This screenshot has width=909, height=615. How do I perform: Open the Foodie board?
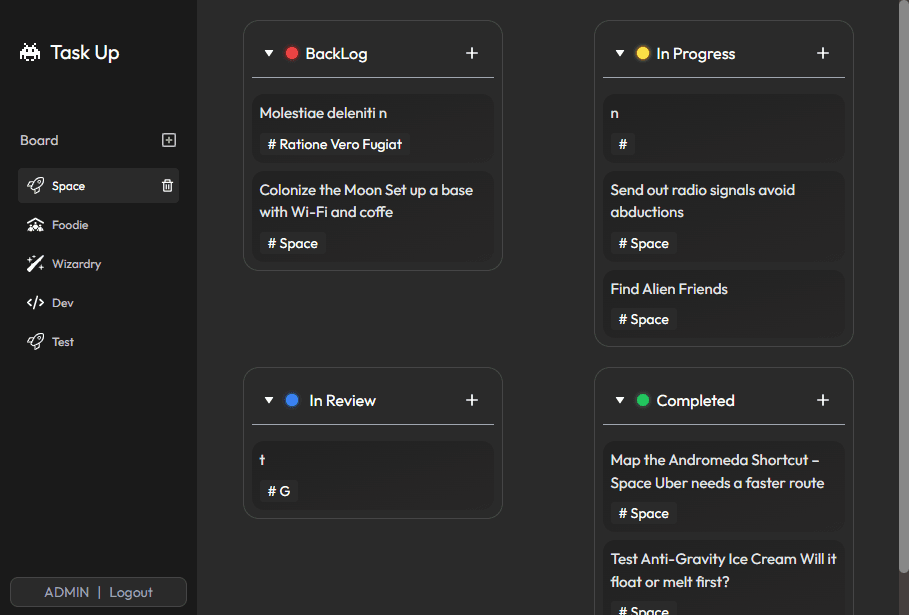click(70, 225)
